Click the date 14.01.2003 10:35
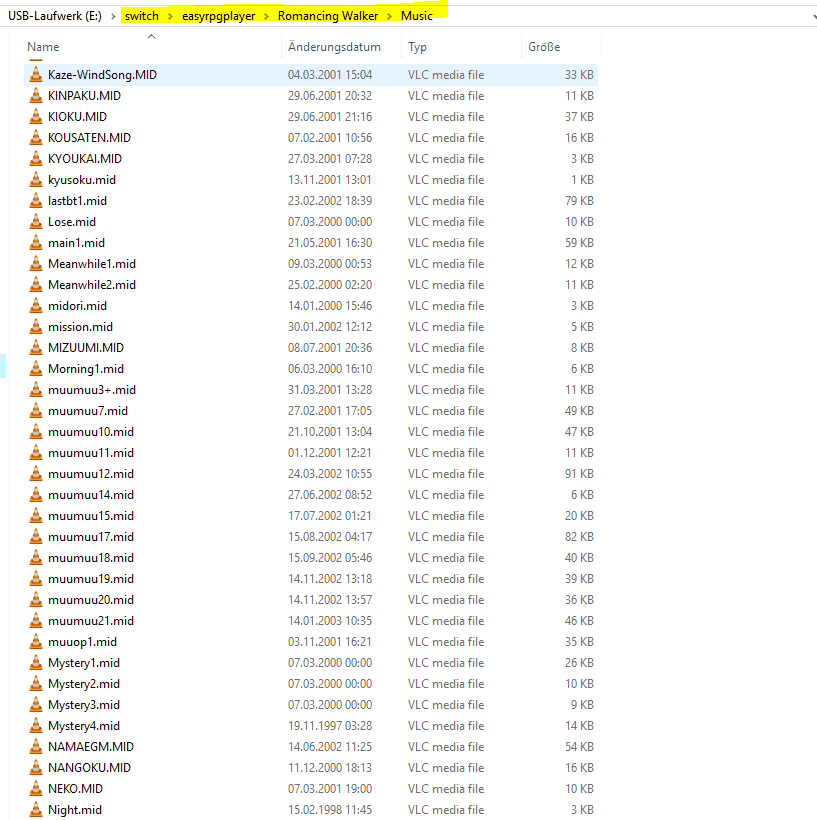The image size is (817, 820). point(330,620)
